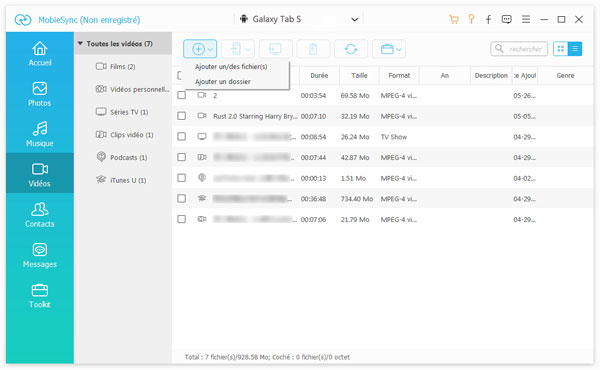Viewport: 600px width, 370px height.
Task: Switch to grid thumbnail view
Action: [561, 49]
